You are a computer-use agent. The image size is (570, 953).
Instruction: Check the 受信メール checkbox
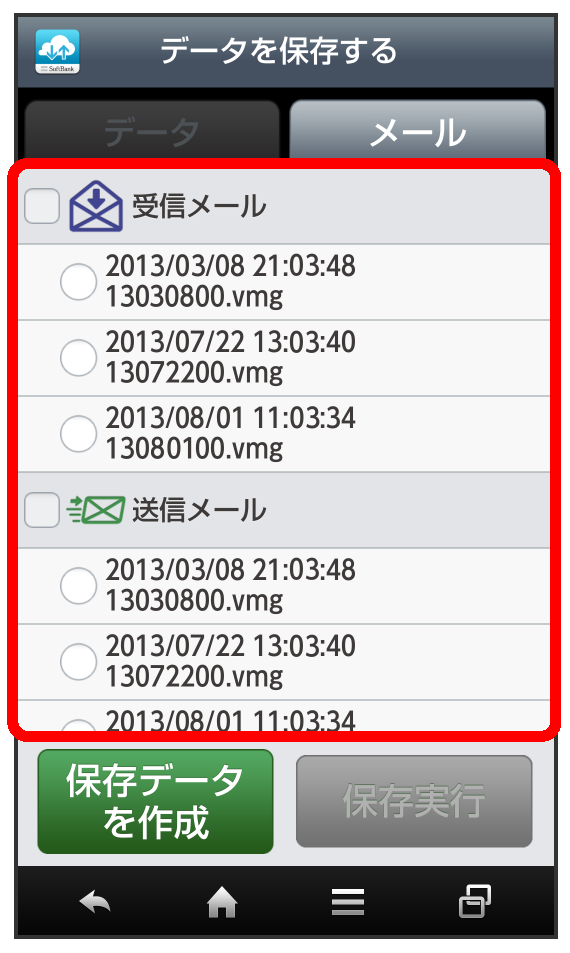tap(42, 206)
